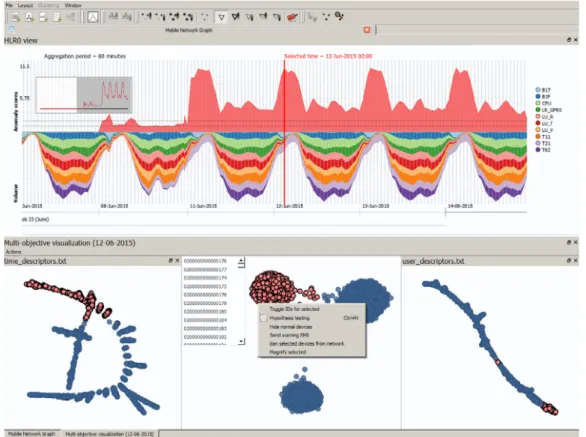
Task: Click the filled polygon tool next to the triangle
Action: point(235,16)
